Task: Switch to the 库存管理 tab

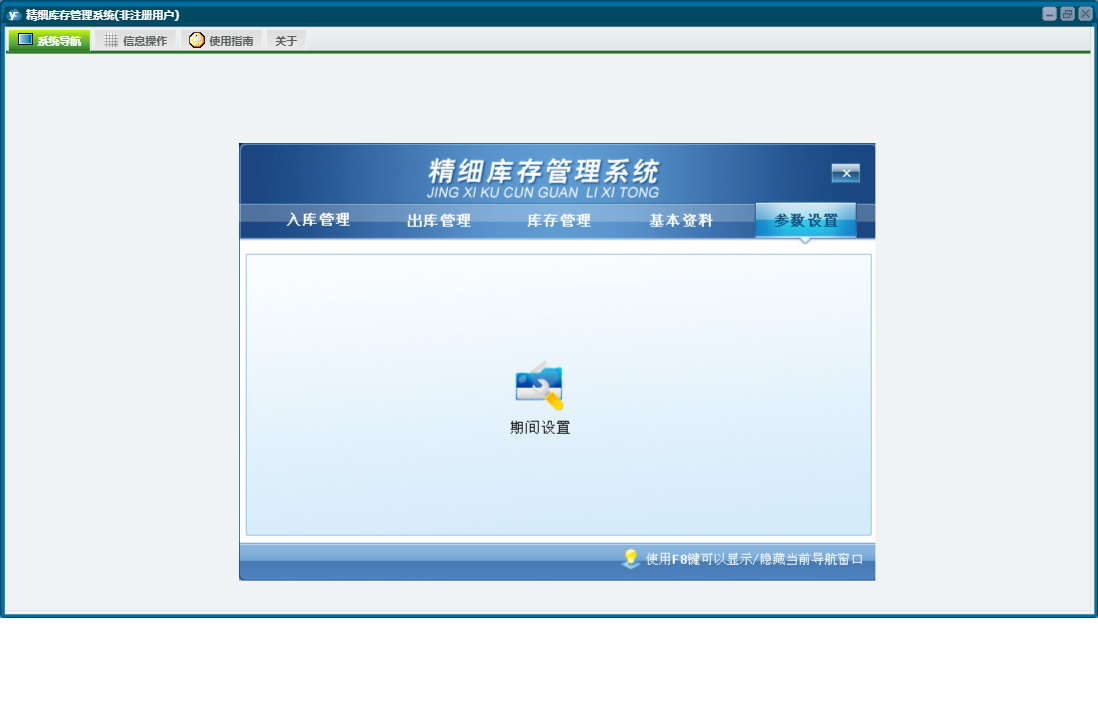Action: click(559, 221)
